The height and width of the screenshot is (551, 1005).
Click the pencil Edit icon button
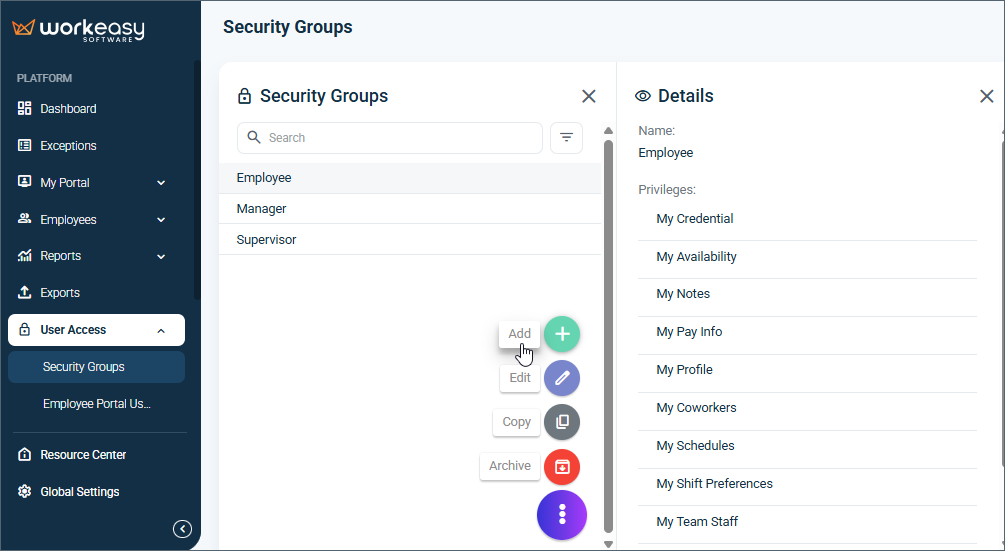coord(562,378)
